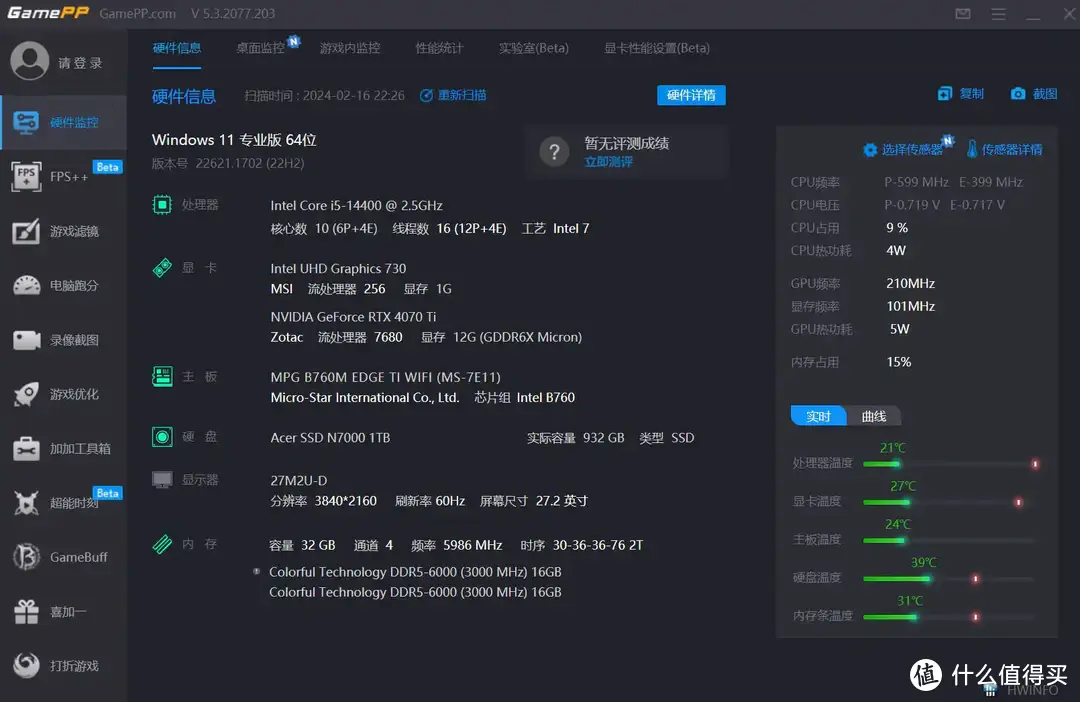Click the 显卡 graphics card icon

(162, 267)
